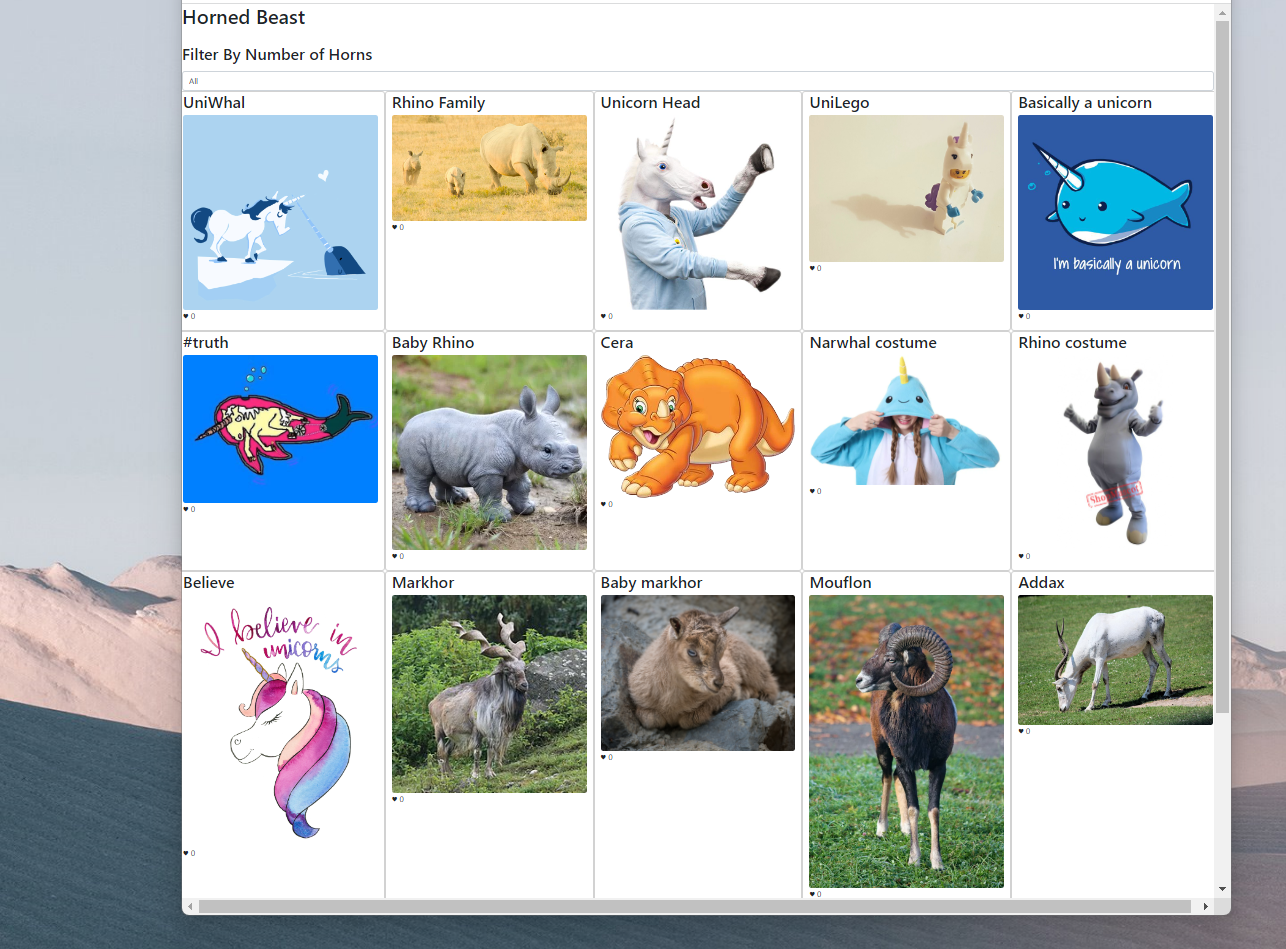Select the UniWhal unicorn and narwhal image
The height and width of the screenshot is (949, 1286).
[280, 212]
